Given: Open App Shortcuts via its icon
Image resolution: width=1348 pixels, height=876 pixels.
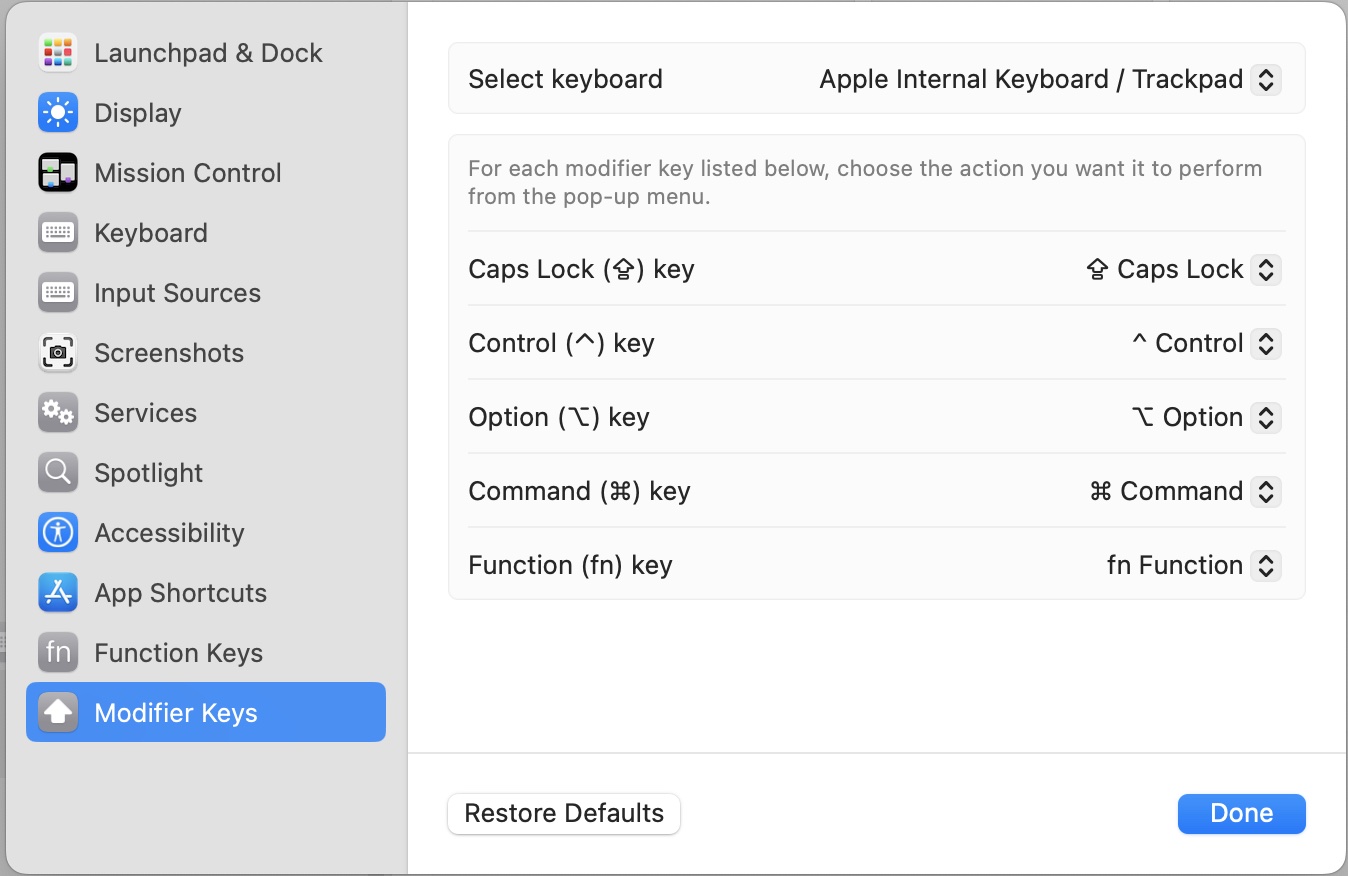Looking at the screenshot, I should click(x=57, y=592).
